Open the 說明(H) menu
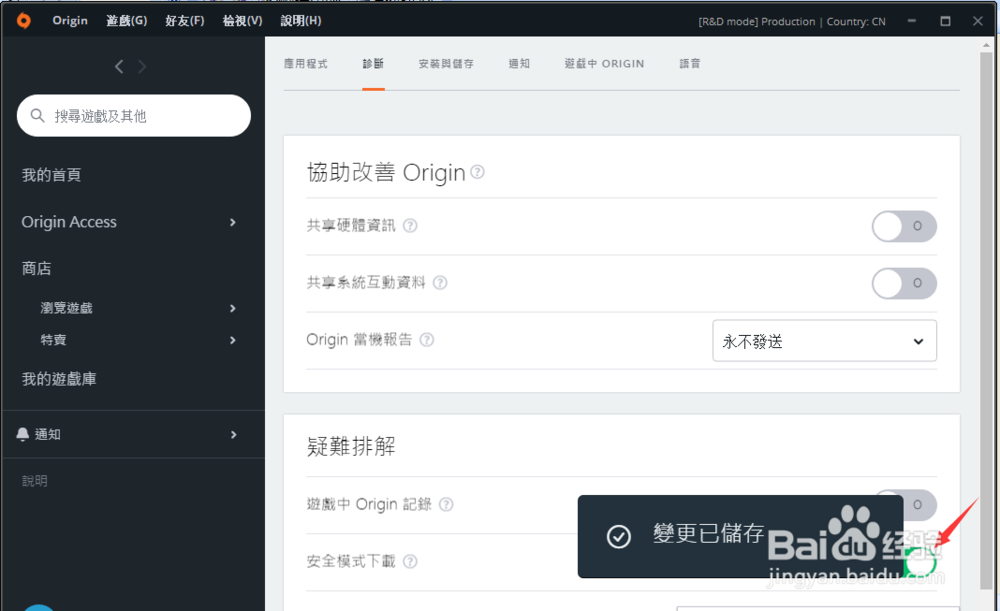This screenshot has width=1000, height=611. tap(301, 20)
